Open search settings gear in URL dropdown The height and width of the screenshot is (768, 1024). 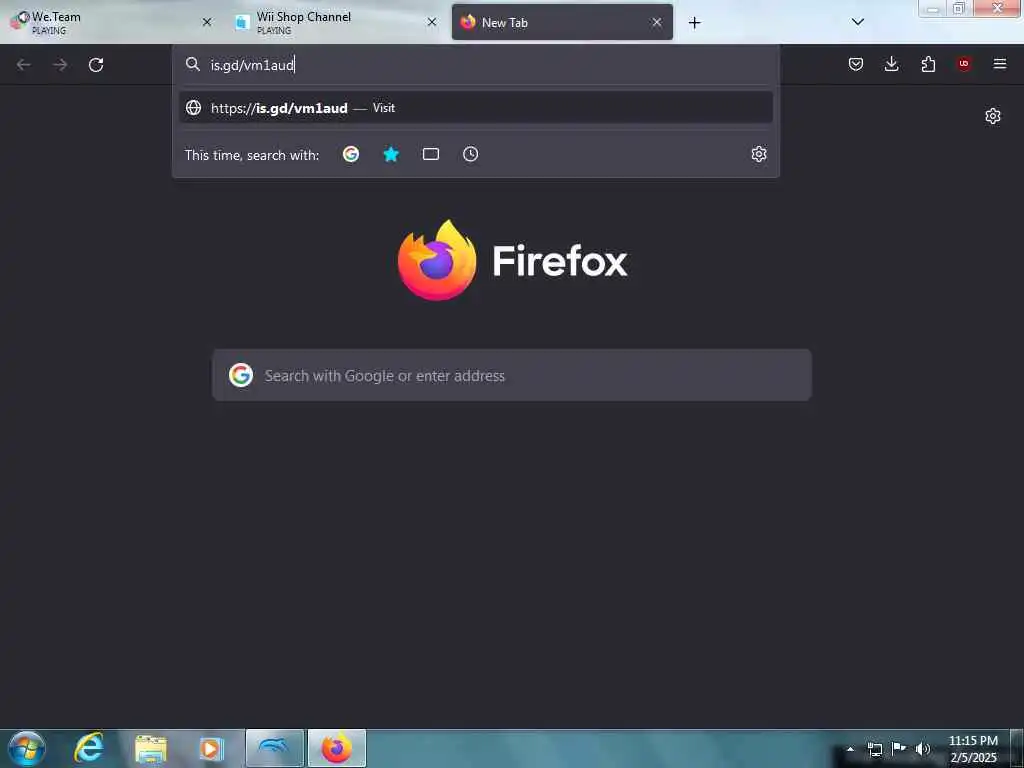click(x=759, y=154)
